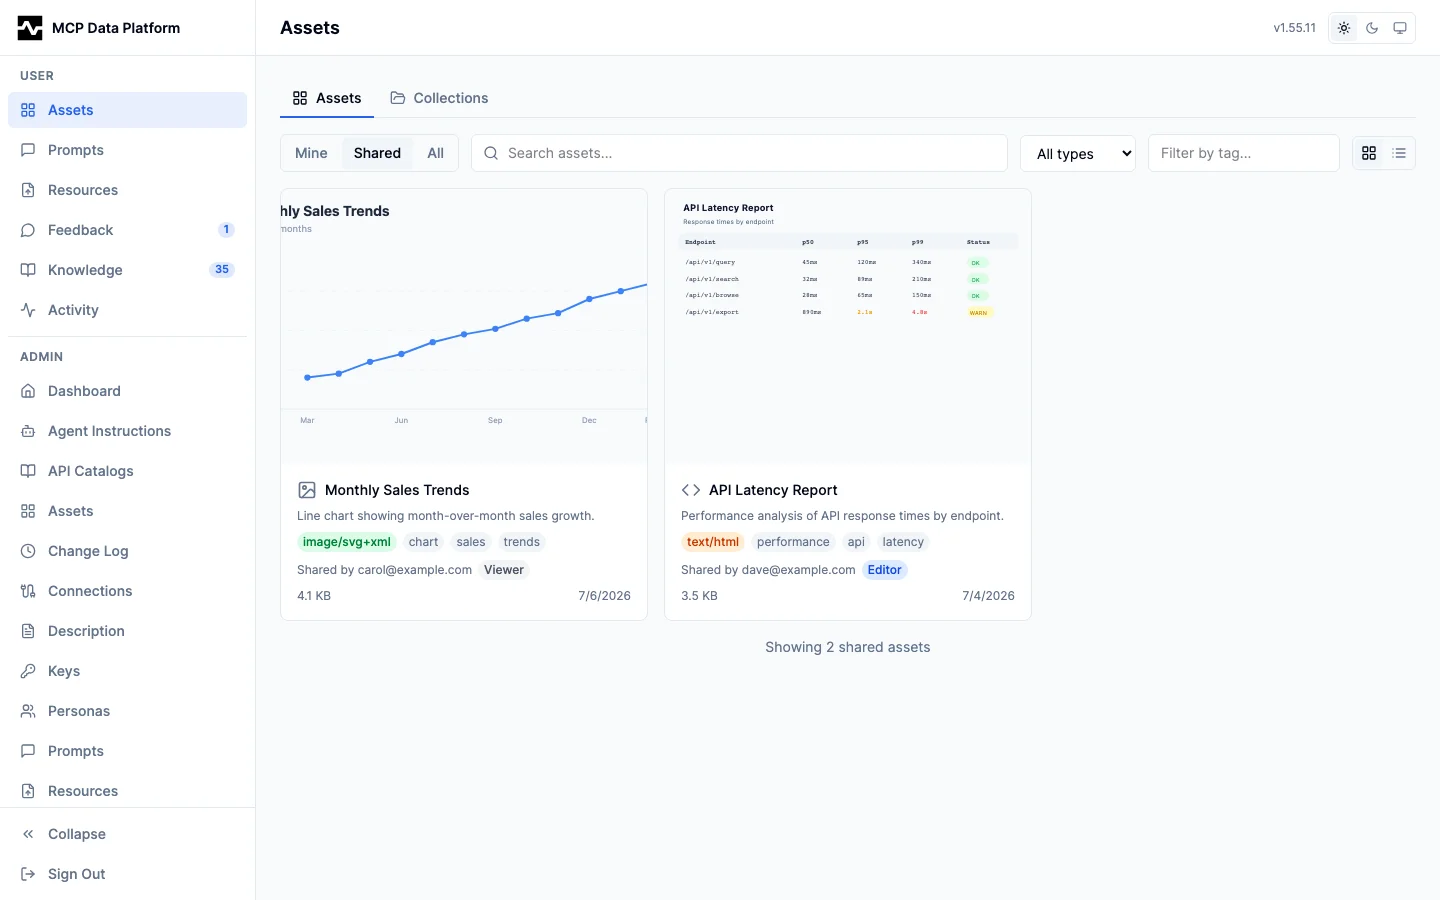Show All assets filter
1440x900 pixels.
pyautogui.click(x=435, y=153)
